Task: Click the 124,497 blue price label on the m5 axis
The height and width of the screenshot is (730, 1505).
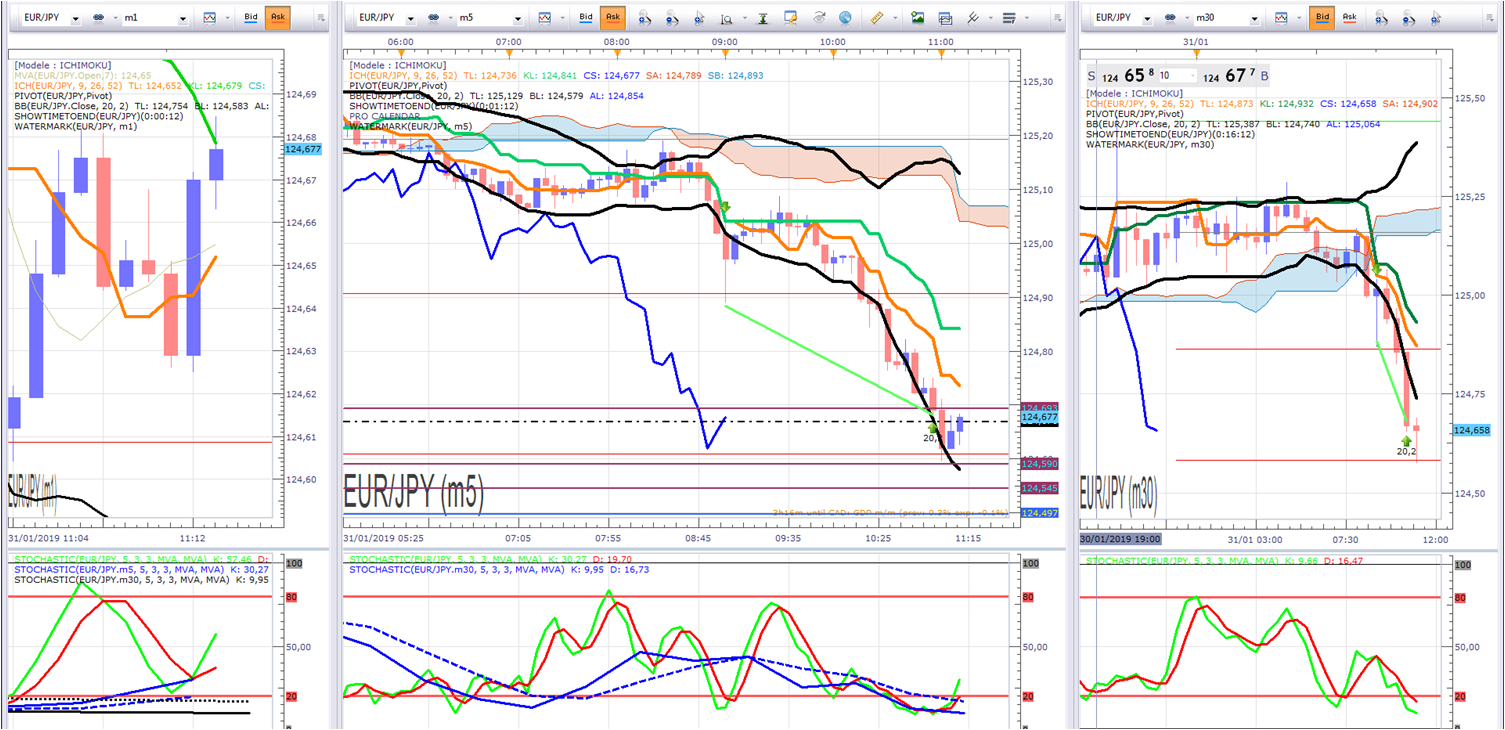Action: 1039,513
